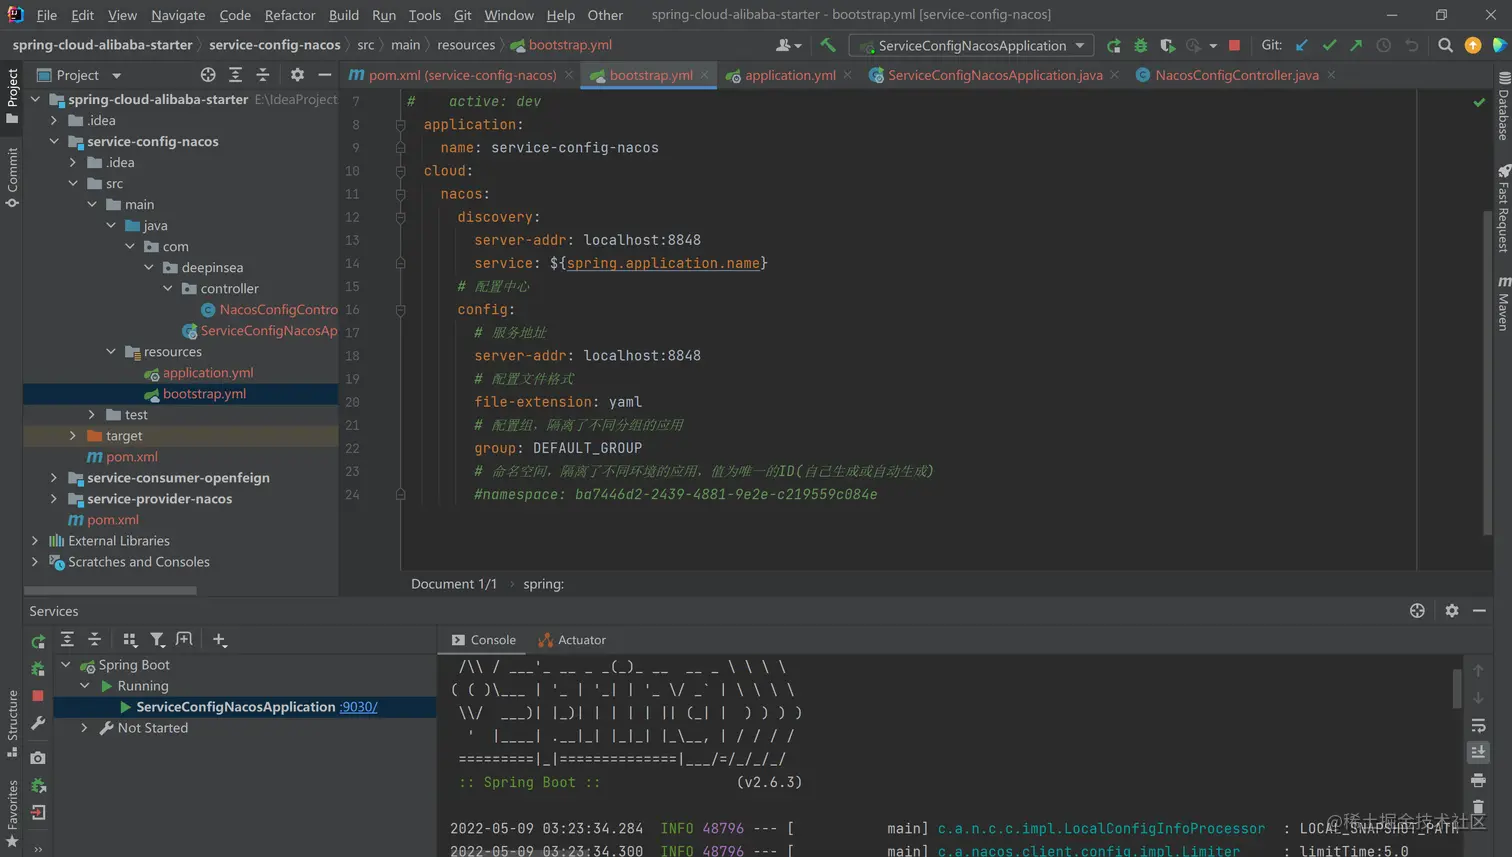
Task: Click service-config-nacos breadcrumb in navigation bar
Action: [x=274, y=45]
